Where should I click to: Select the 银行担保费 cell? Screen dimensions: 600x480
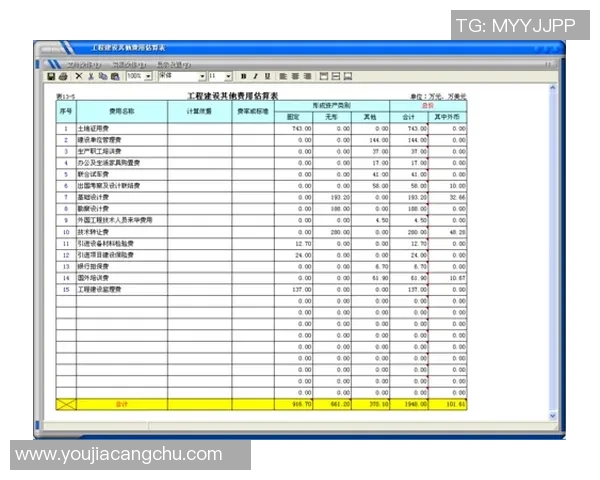pyautogui.click(x=122, y=267)
